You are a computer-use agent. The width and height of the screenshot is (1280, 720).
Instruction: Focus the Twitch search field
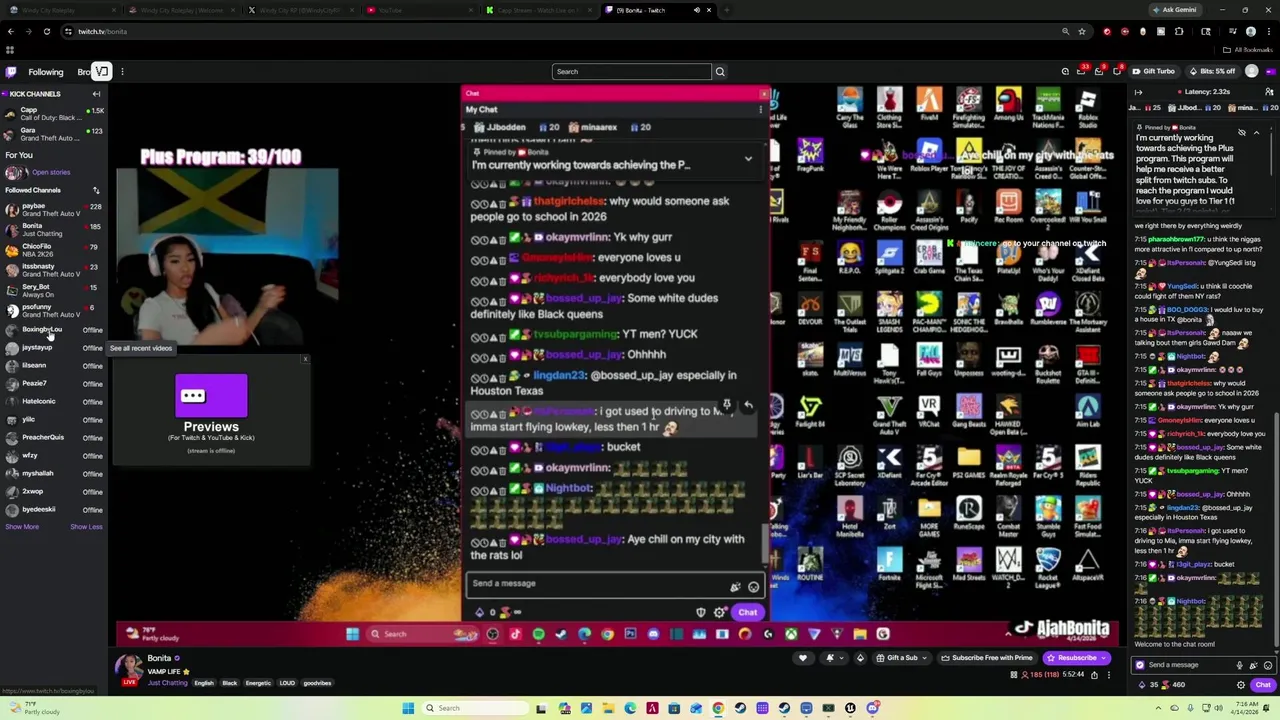click(631, 72)
